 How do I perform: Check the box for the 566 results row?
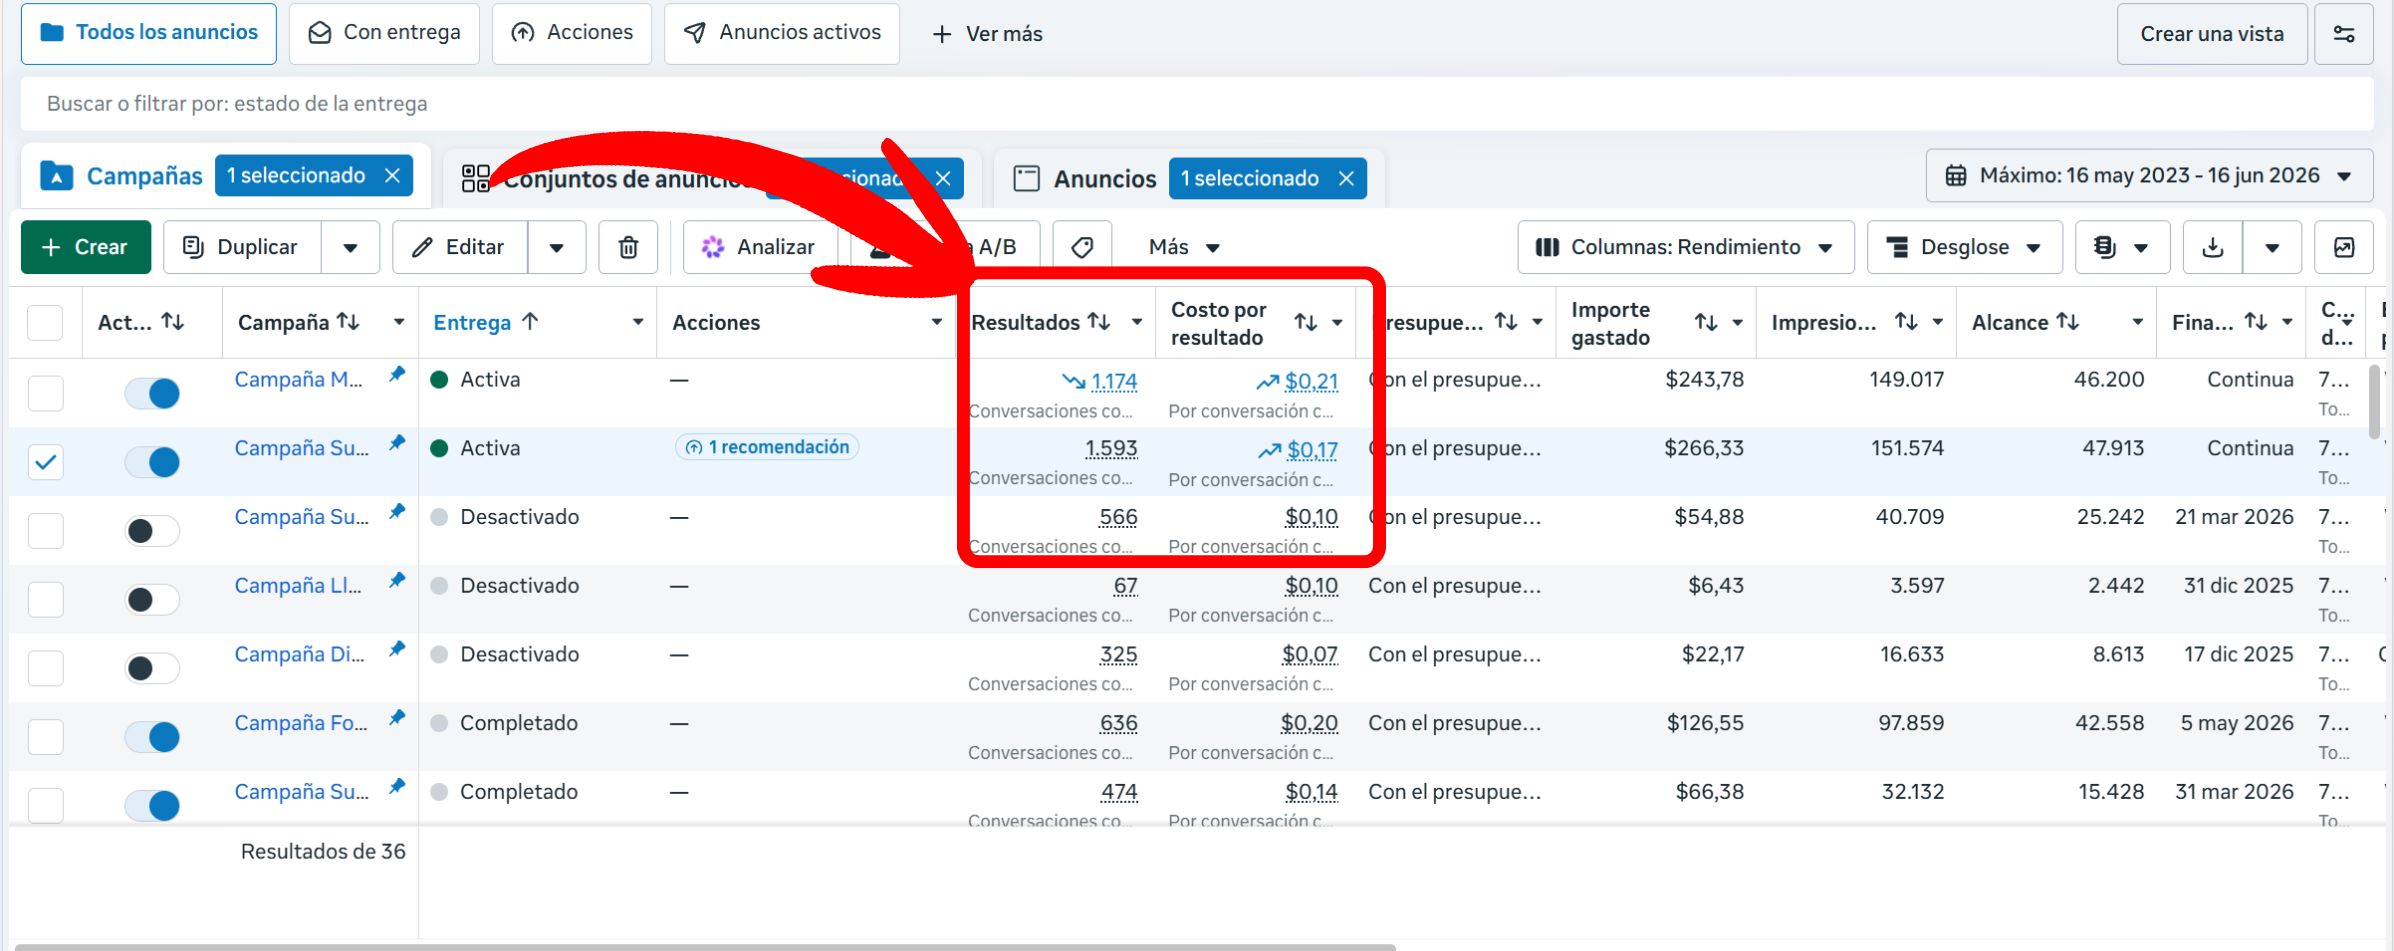[x=45, y=531]
